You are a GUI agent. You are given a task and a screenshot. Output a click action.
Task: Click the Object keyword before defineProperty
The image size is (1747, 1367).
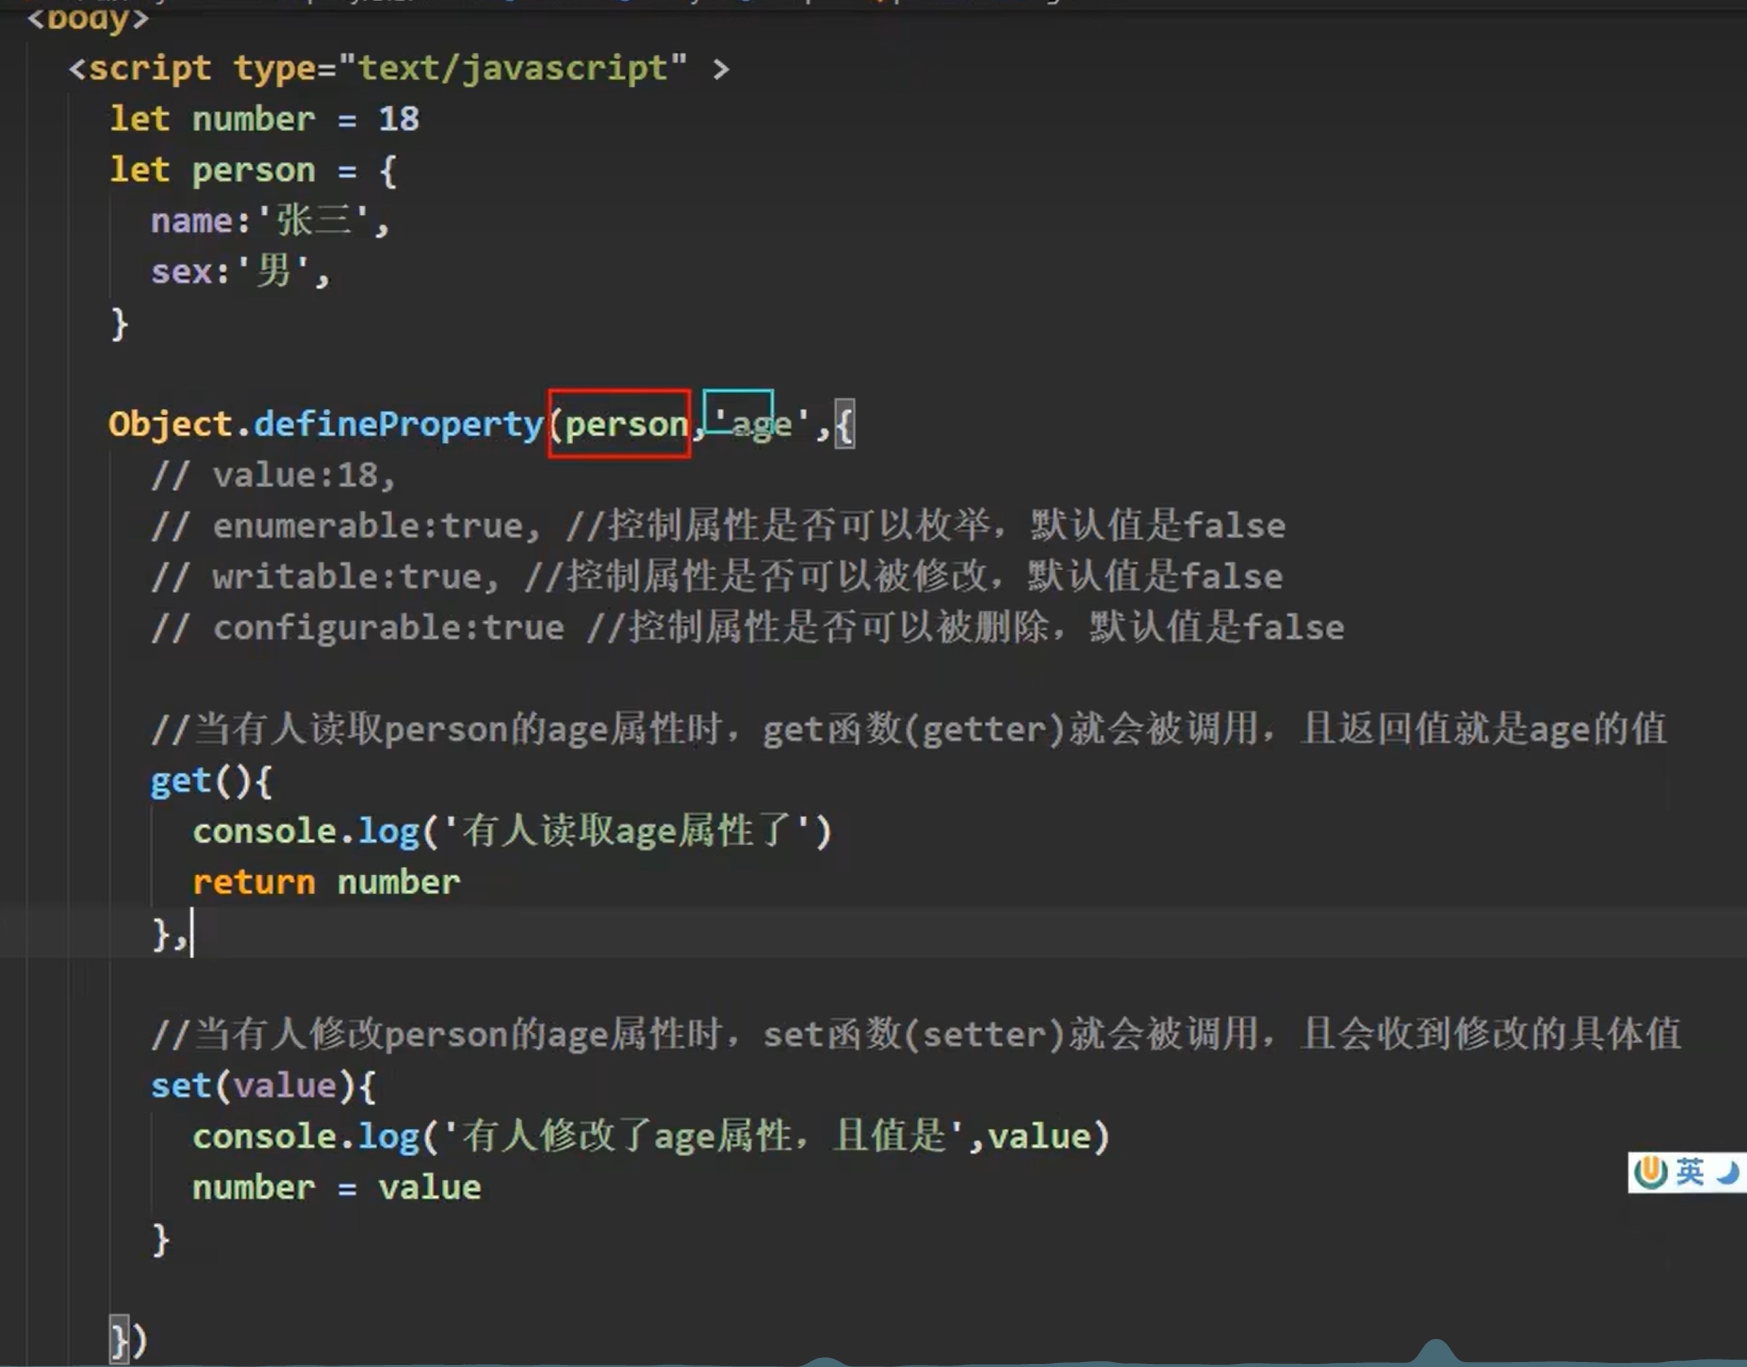pos(170,424)
